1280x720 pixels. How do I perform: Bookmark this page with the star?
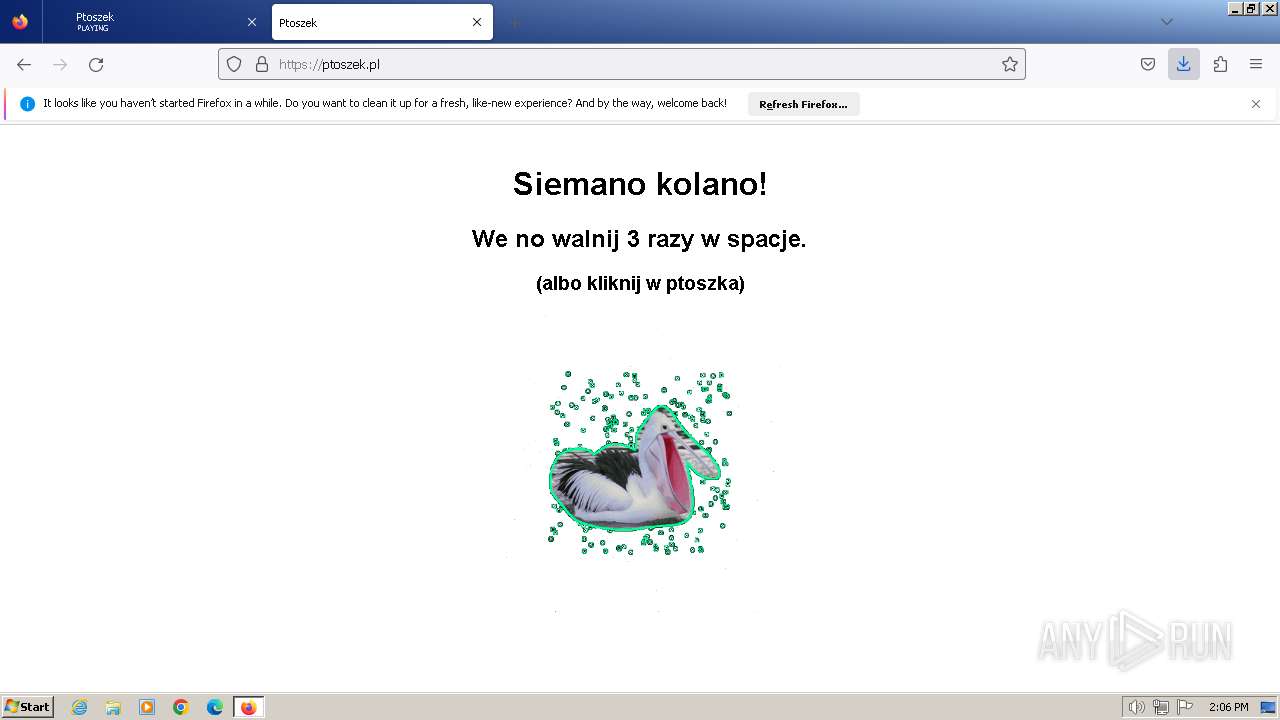(x=1010, y=64)
